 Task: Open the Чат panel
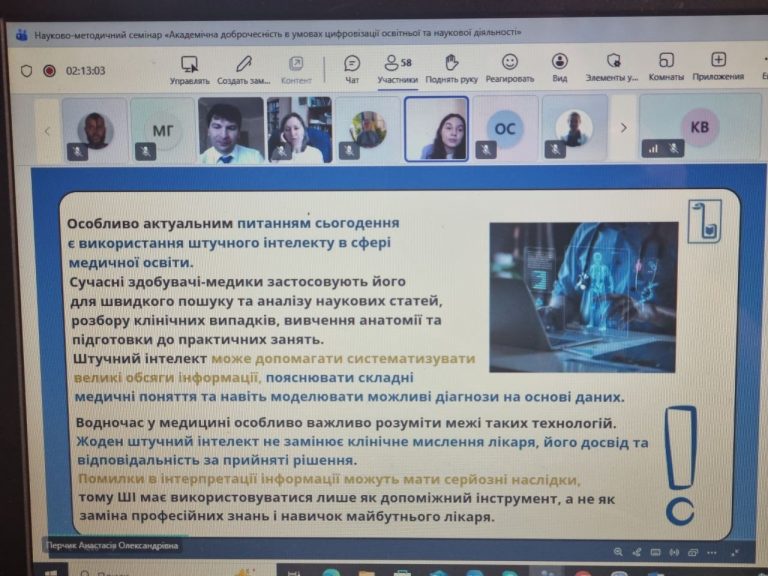coord(352,70)
